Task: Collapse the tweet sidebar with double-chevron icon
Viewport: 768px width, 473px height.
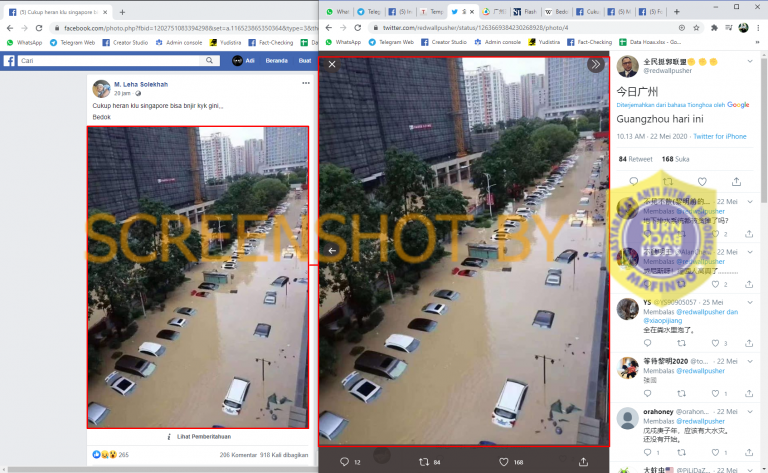Action: pyautogui.click(x=596, y=64)
